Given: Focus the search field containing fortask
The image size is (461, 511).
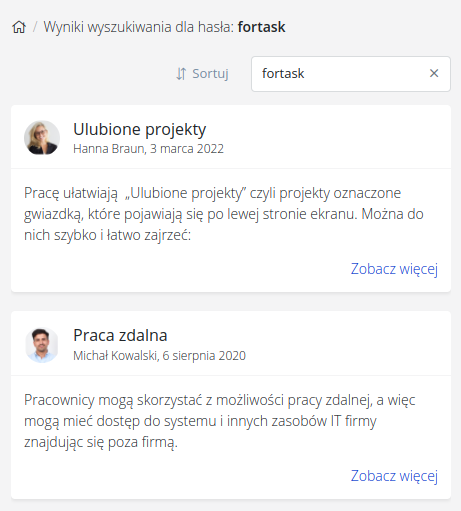Looking at the screenshot, I should [x=351, y=74].
